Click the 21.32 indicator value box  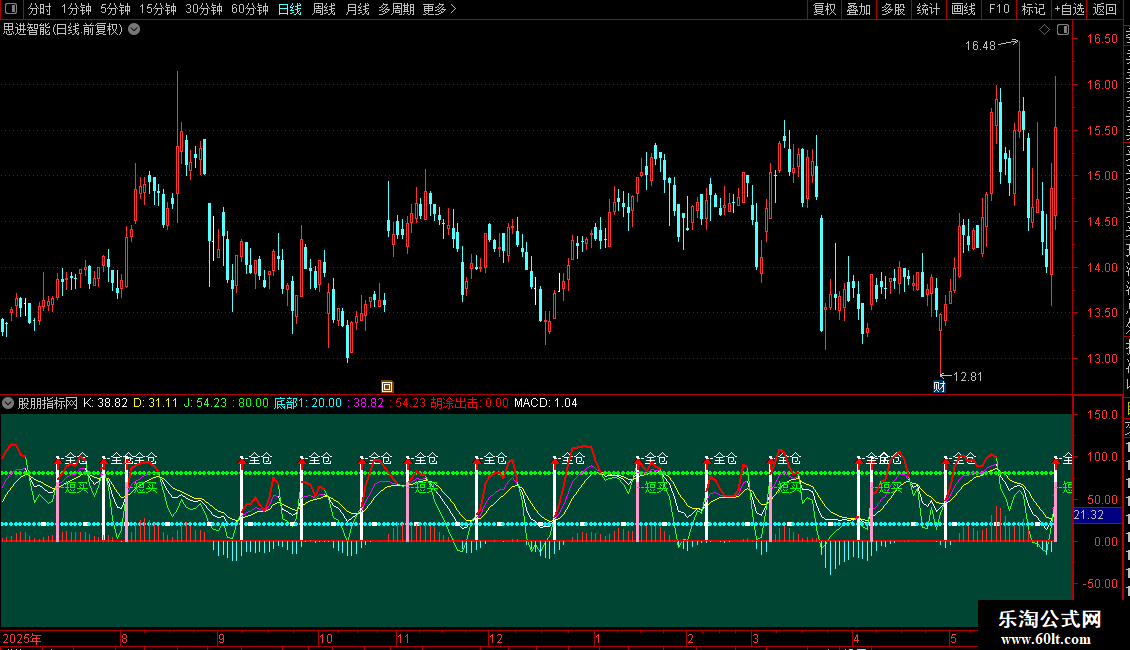pyautogui.click(x=1098, y=515)
